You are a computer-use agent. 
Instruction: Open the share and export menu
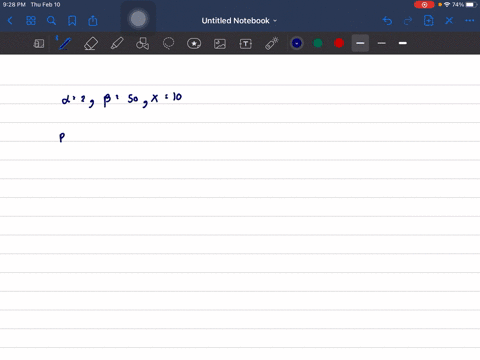click(93, 21)
